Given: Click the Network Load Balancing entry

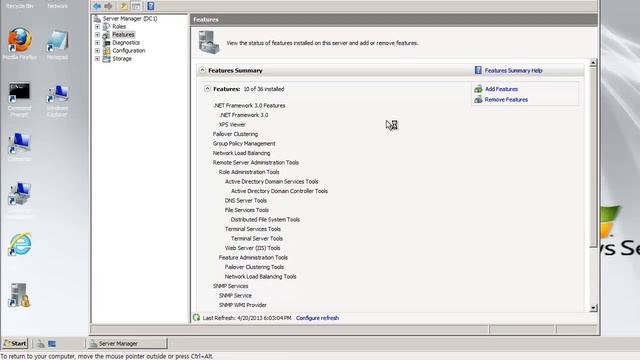Looking at the screenshot, I should tap(241, 153).
